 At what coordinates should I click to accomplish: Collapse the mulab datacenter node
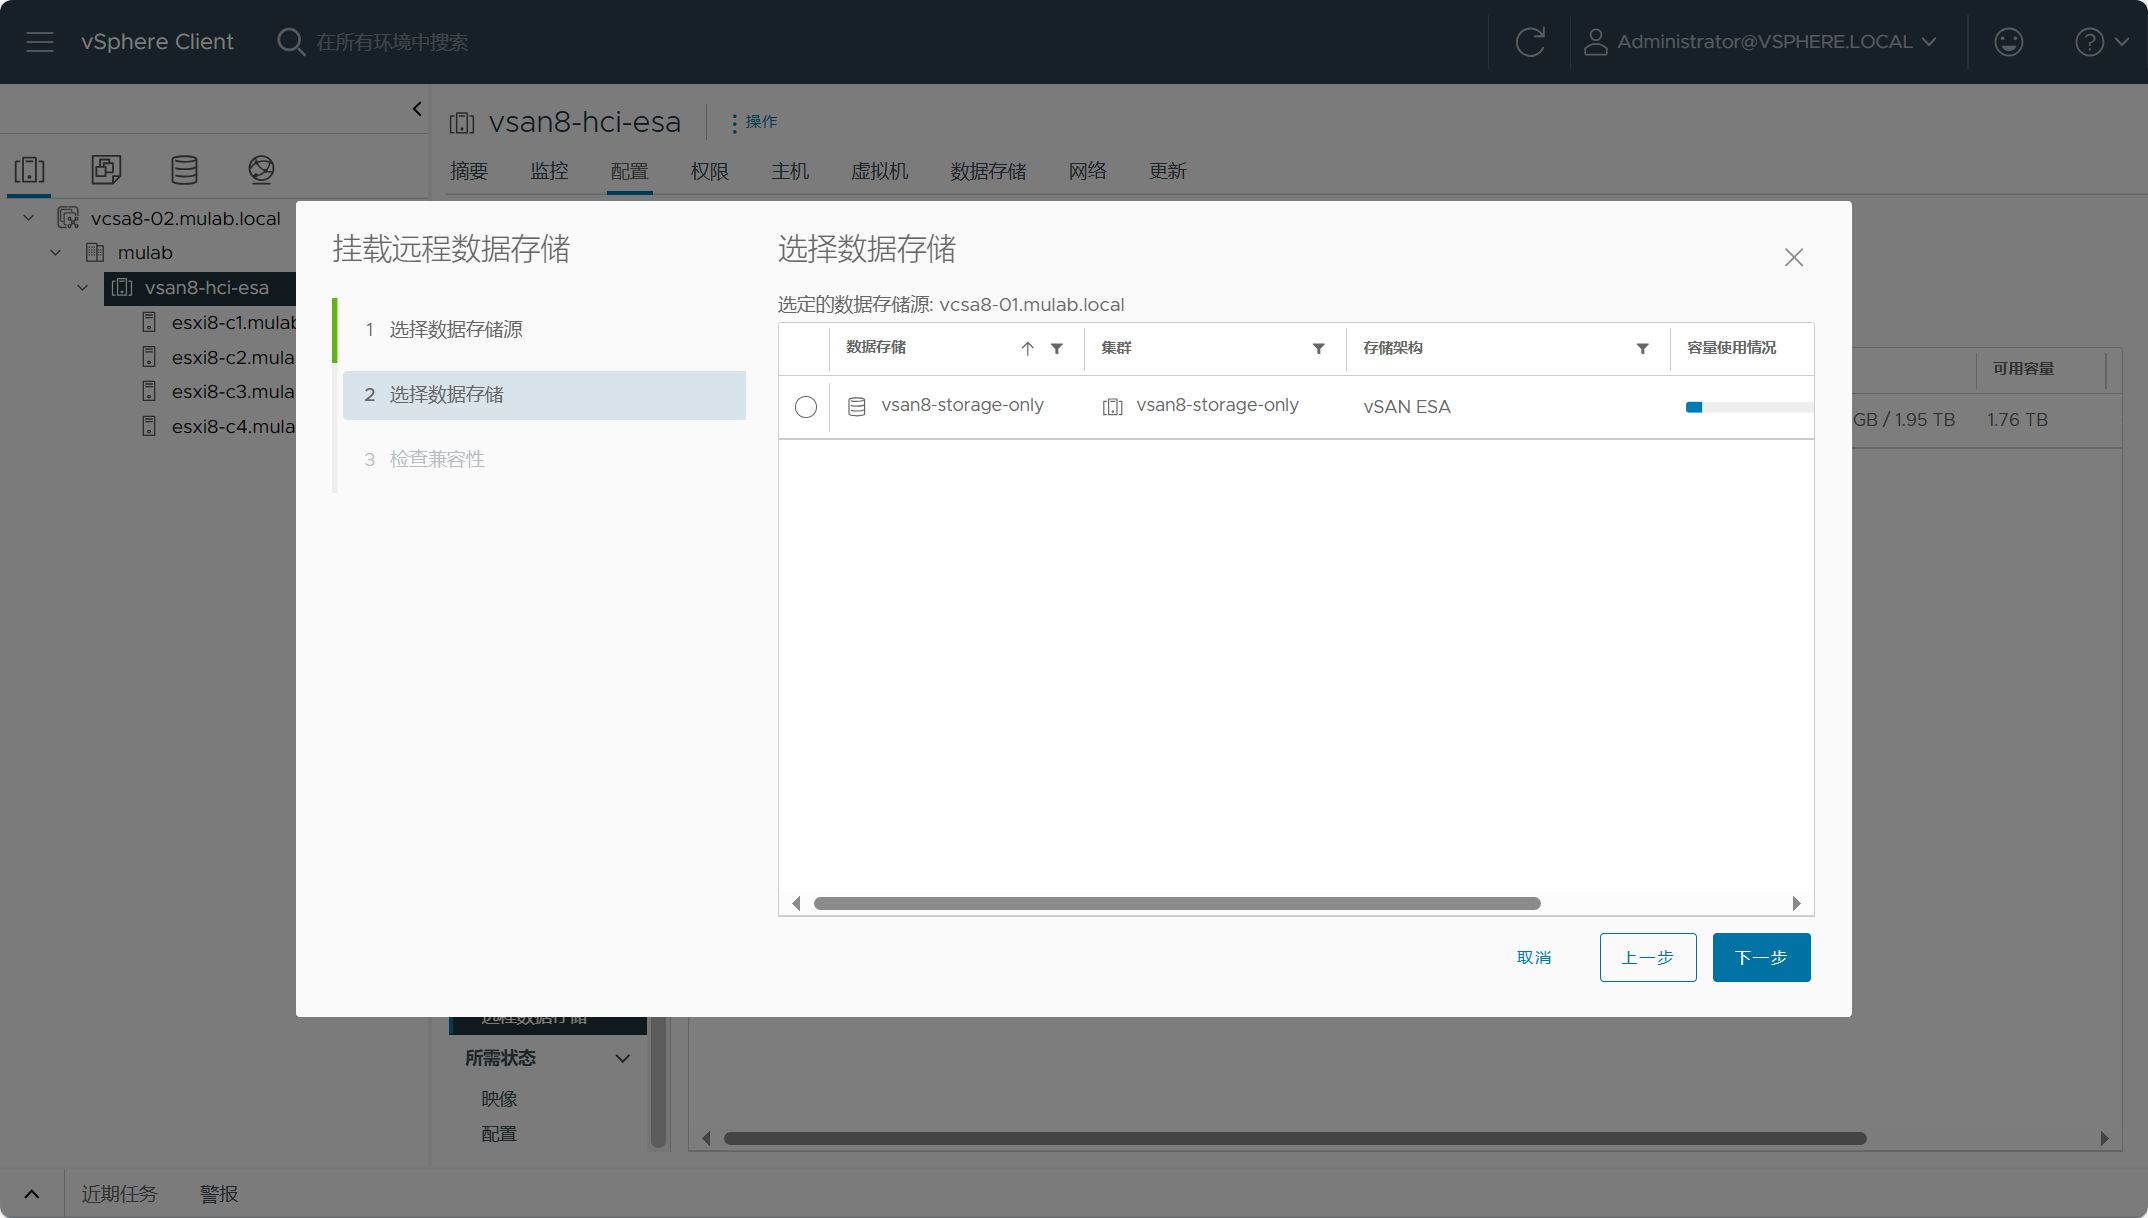[56, 253]
